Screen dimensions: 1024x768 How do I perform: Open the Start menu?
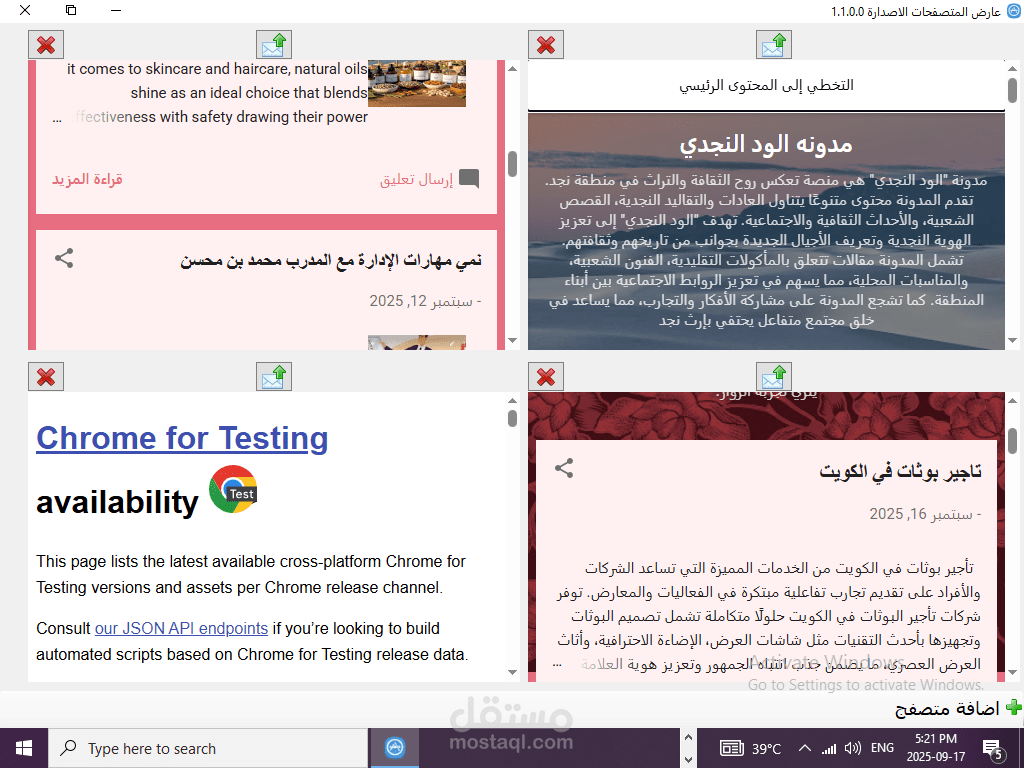(x=21, y=747)
